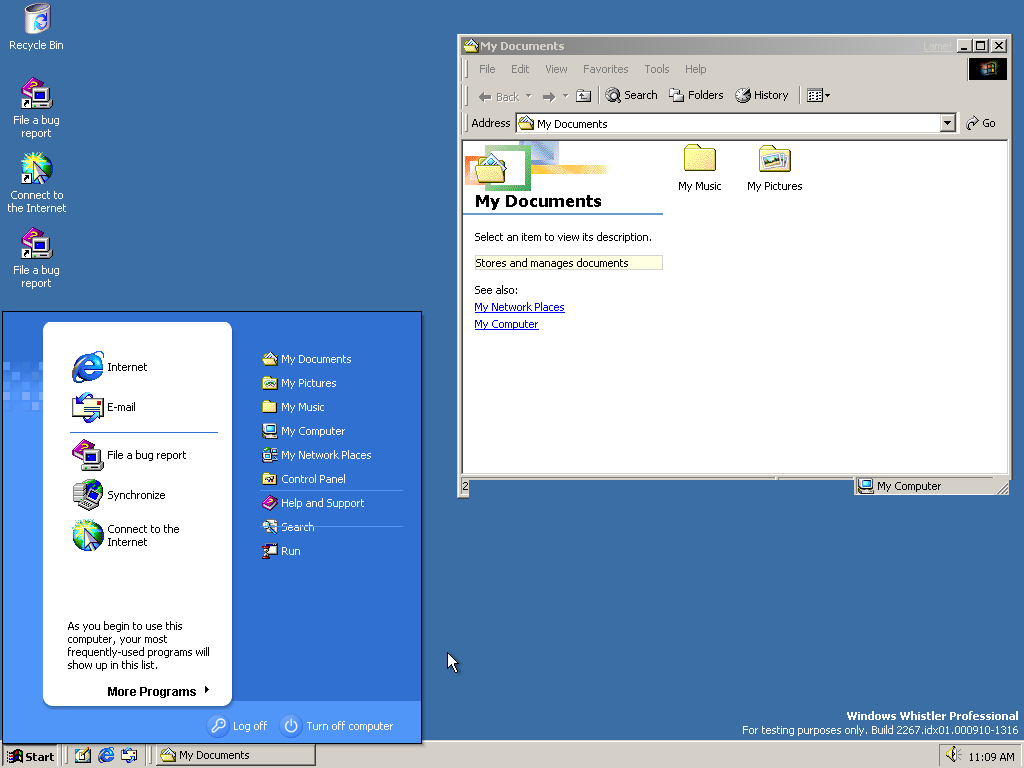Toggle the Folders pane button
Viewport: 1024px width, 768px height.
point(696,96)
